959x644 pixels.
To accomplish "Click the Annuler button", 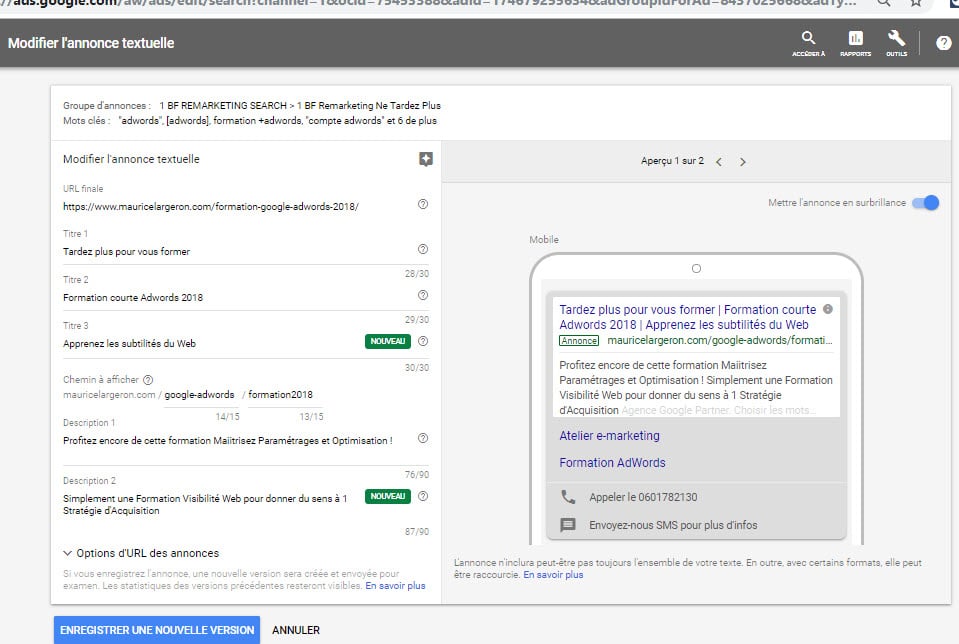I will pos(296,630).
